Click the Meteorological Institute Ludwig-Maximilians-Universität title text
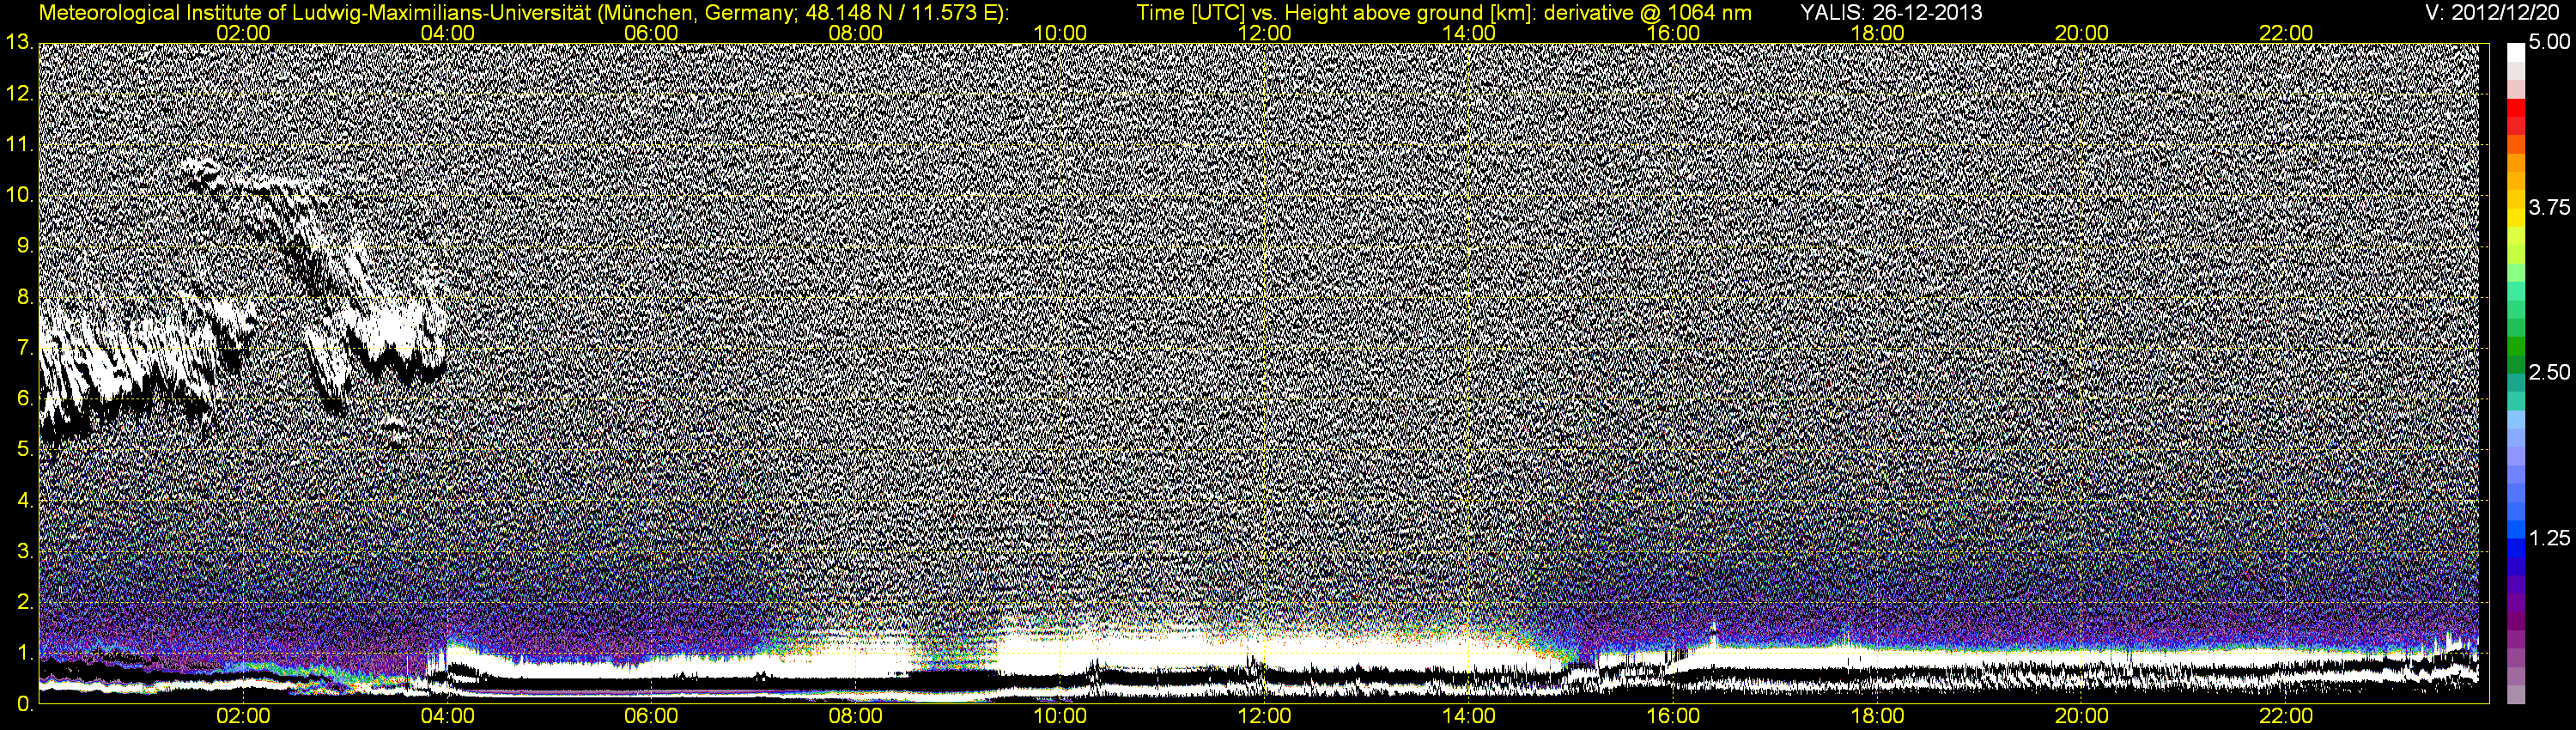 click(524, 13)
